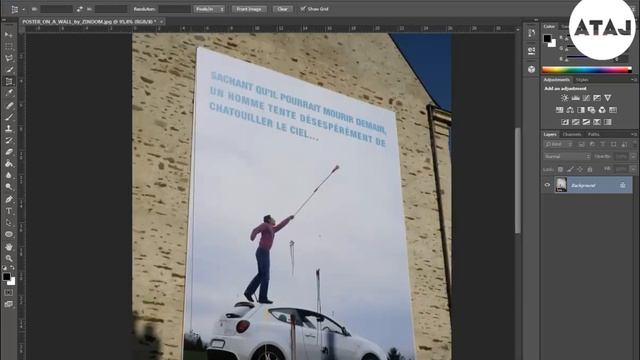Select the Perspective Crop tool in toolbox
Screen dimensions: 640x360
[9, 82]
